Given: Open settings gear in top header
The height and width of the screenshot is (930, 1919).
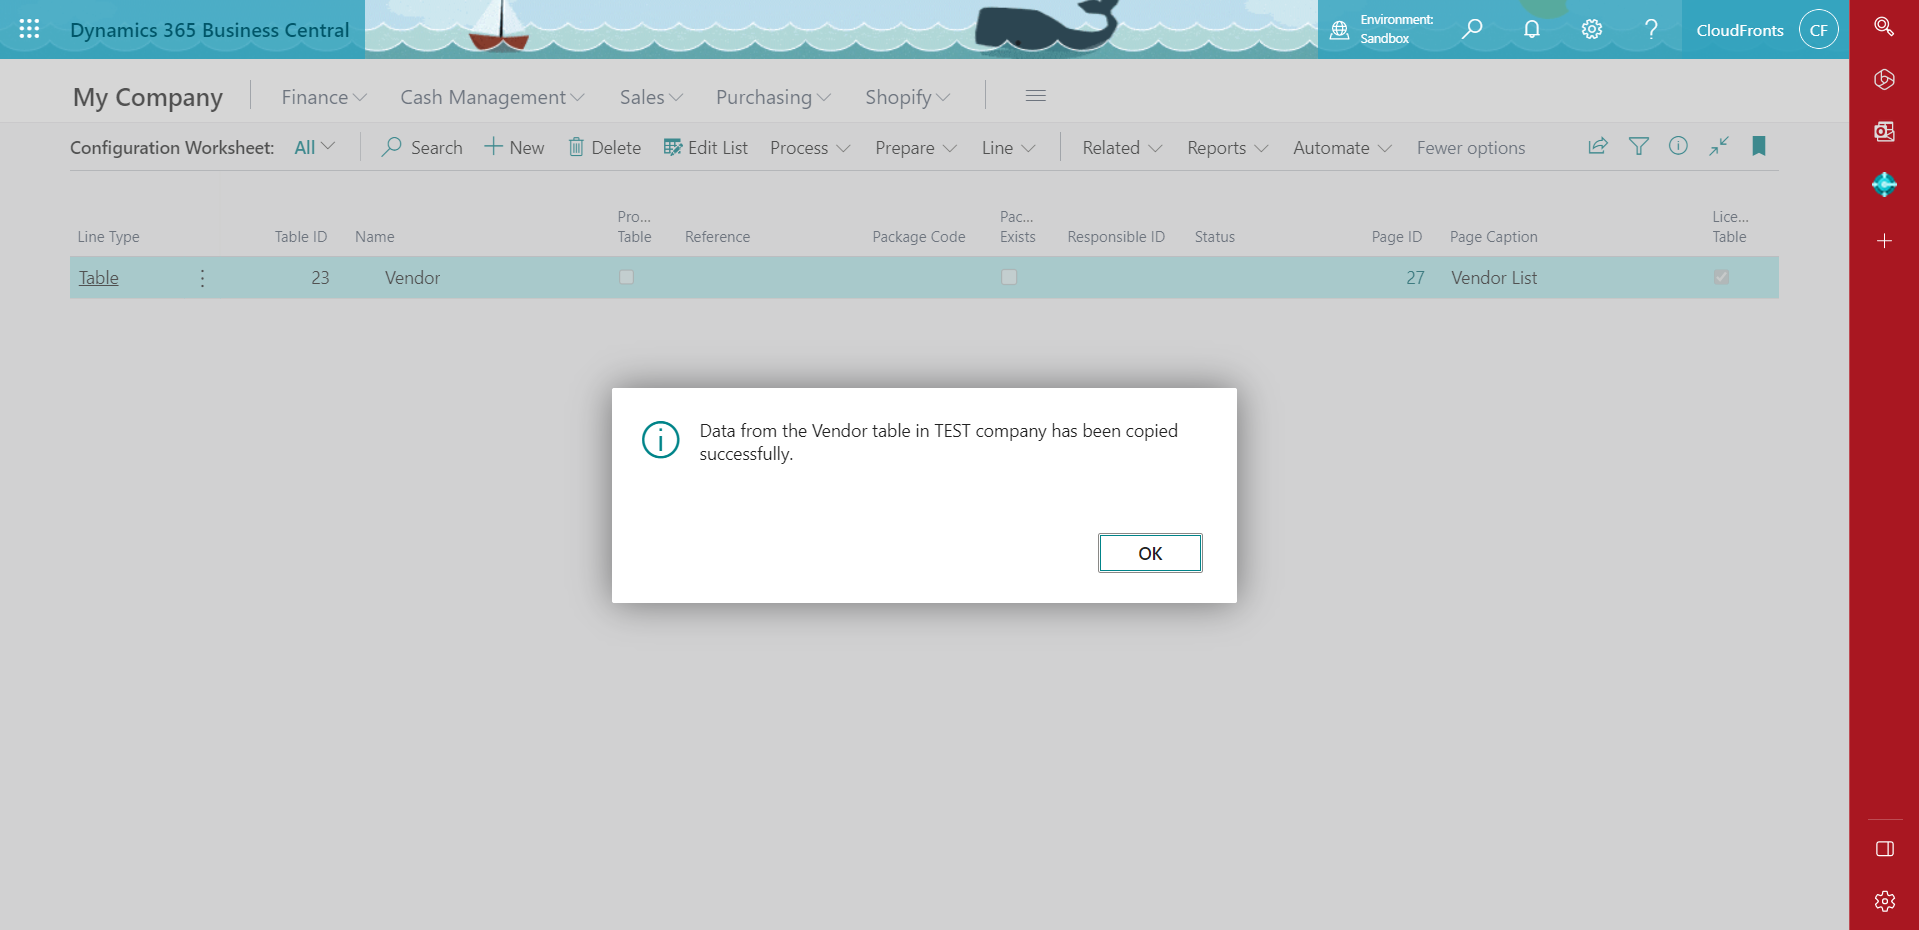Looking at the screenshot, I should (x=1591, y=29).
